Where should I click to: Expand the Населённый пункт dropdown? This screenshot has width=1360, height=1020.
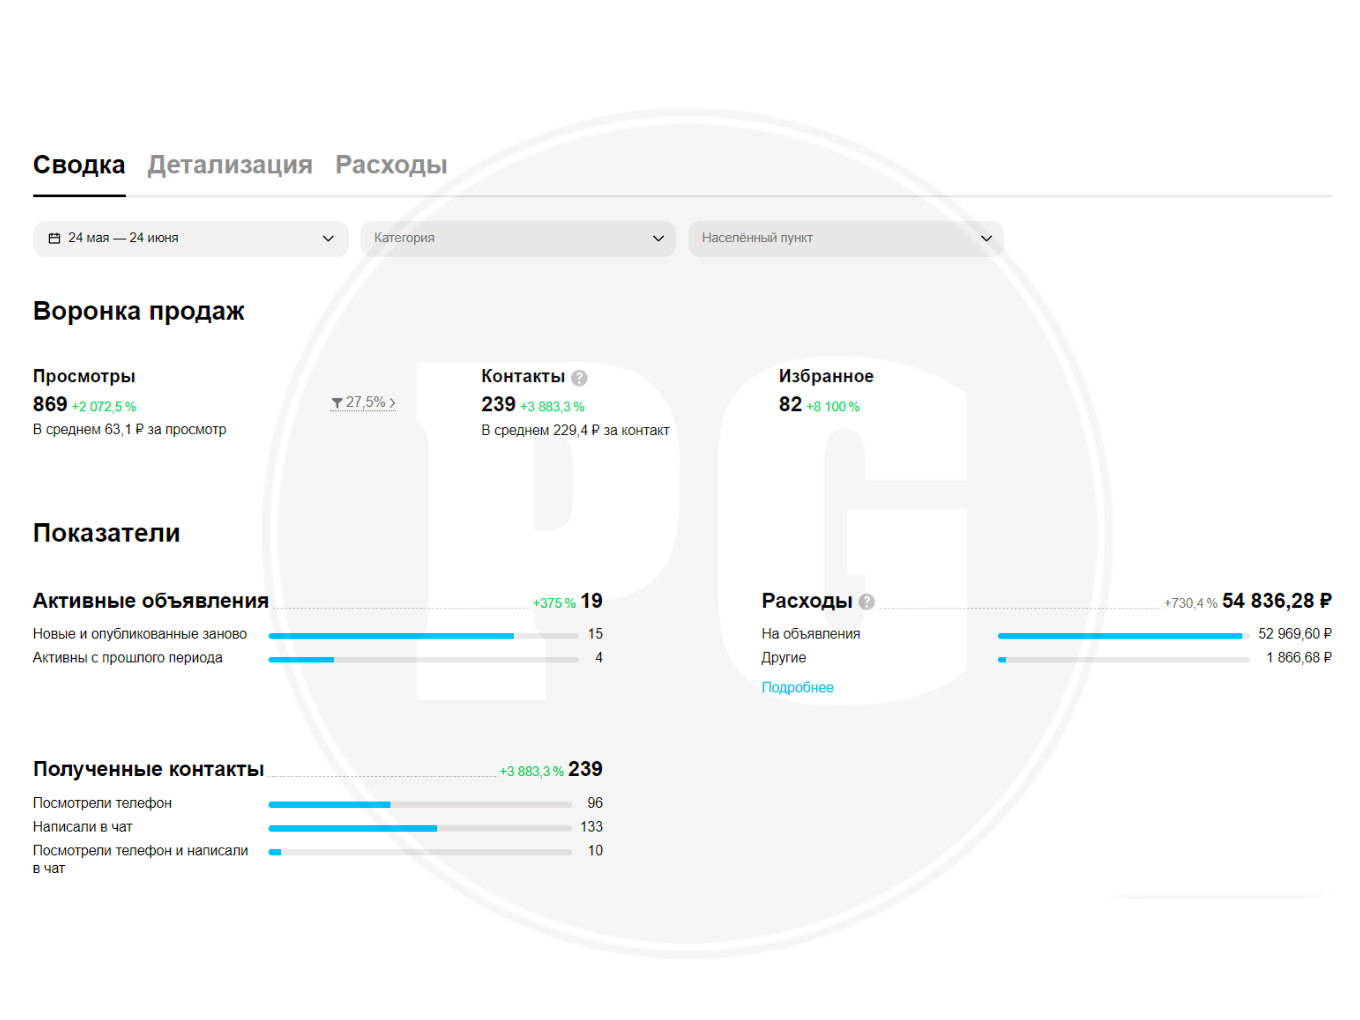pos(846,238)
